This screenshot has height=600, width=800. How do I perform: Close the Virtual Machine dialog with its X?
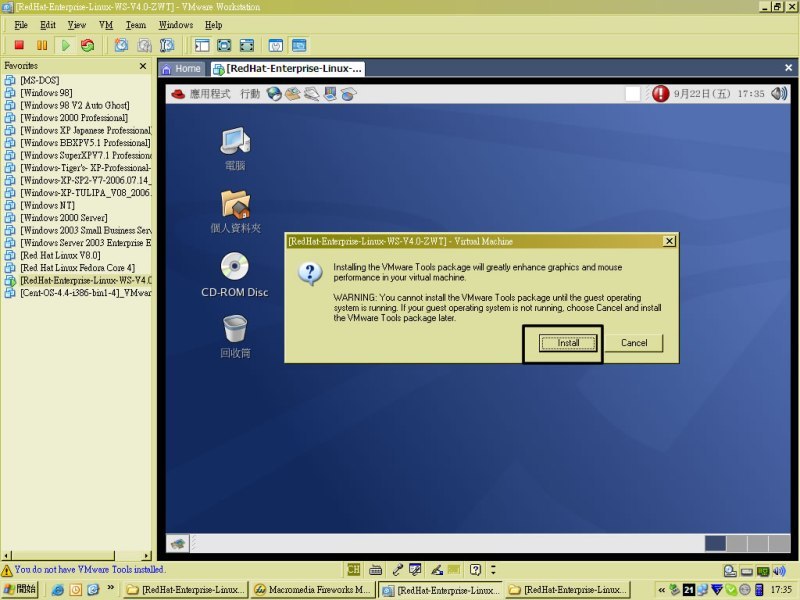click(669, 241)
